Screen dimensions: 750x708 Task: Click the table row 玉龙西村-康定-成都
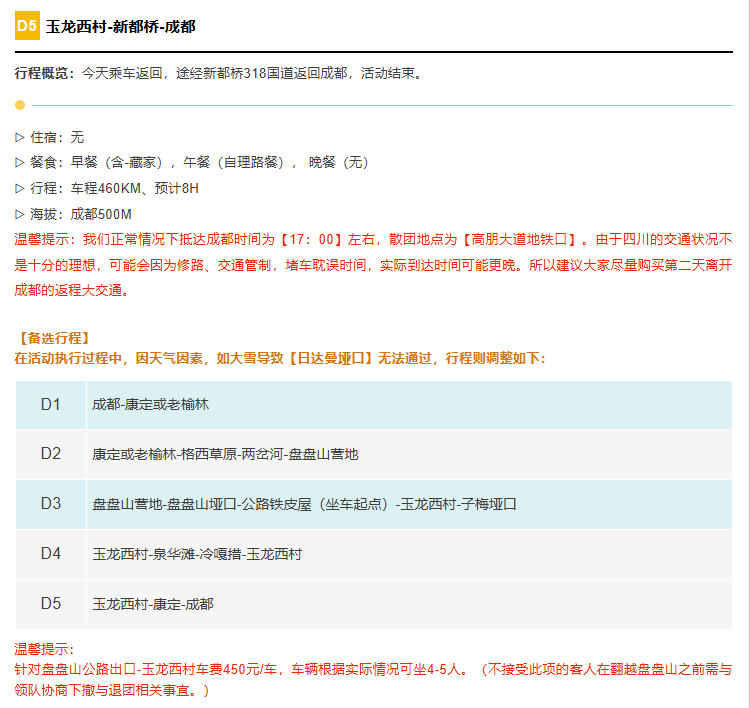pyautogui.click(x=409, y=604)
